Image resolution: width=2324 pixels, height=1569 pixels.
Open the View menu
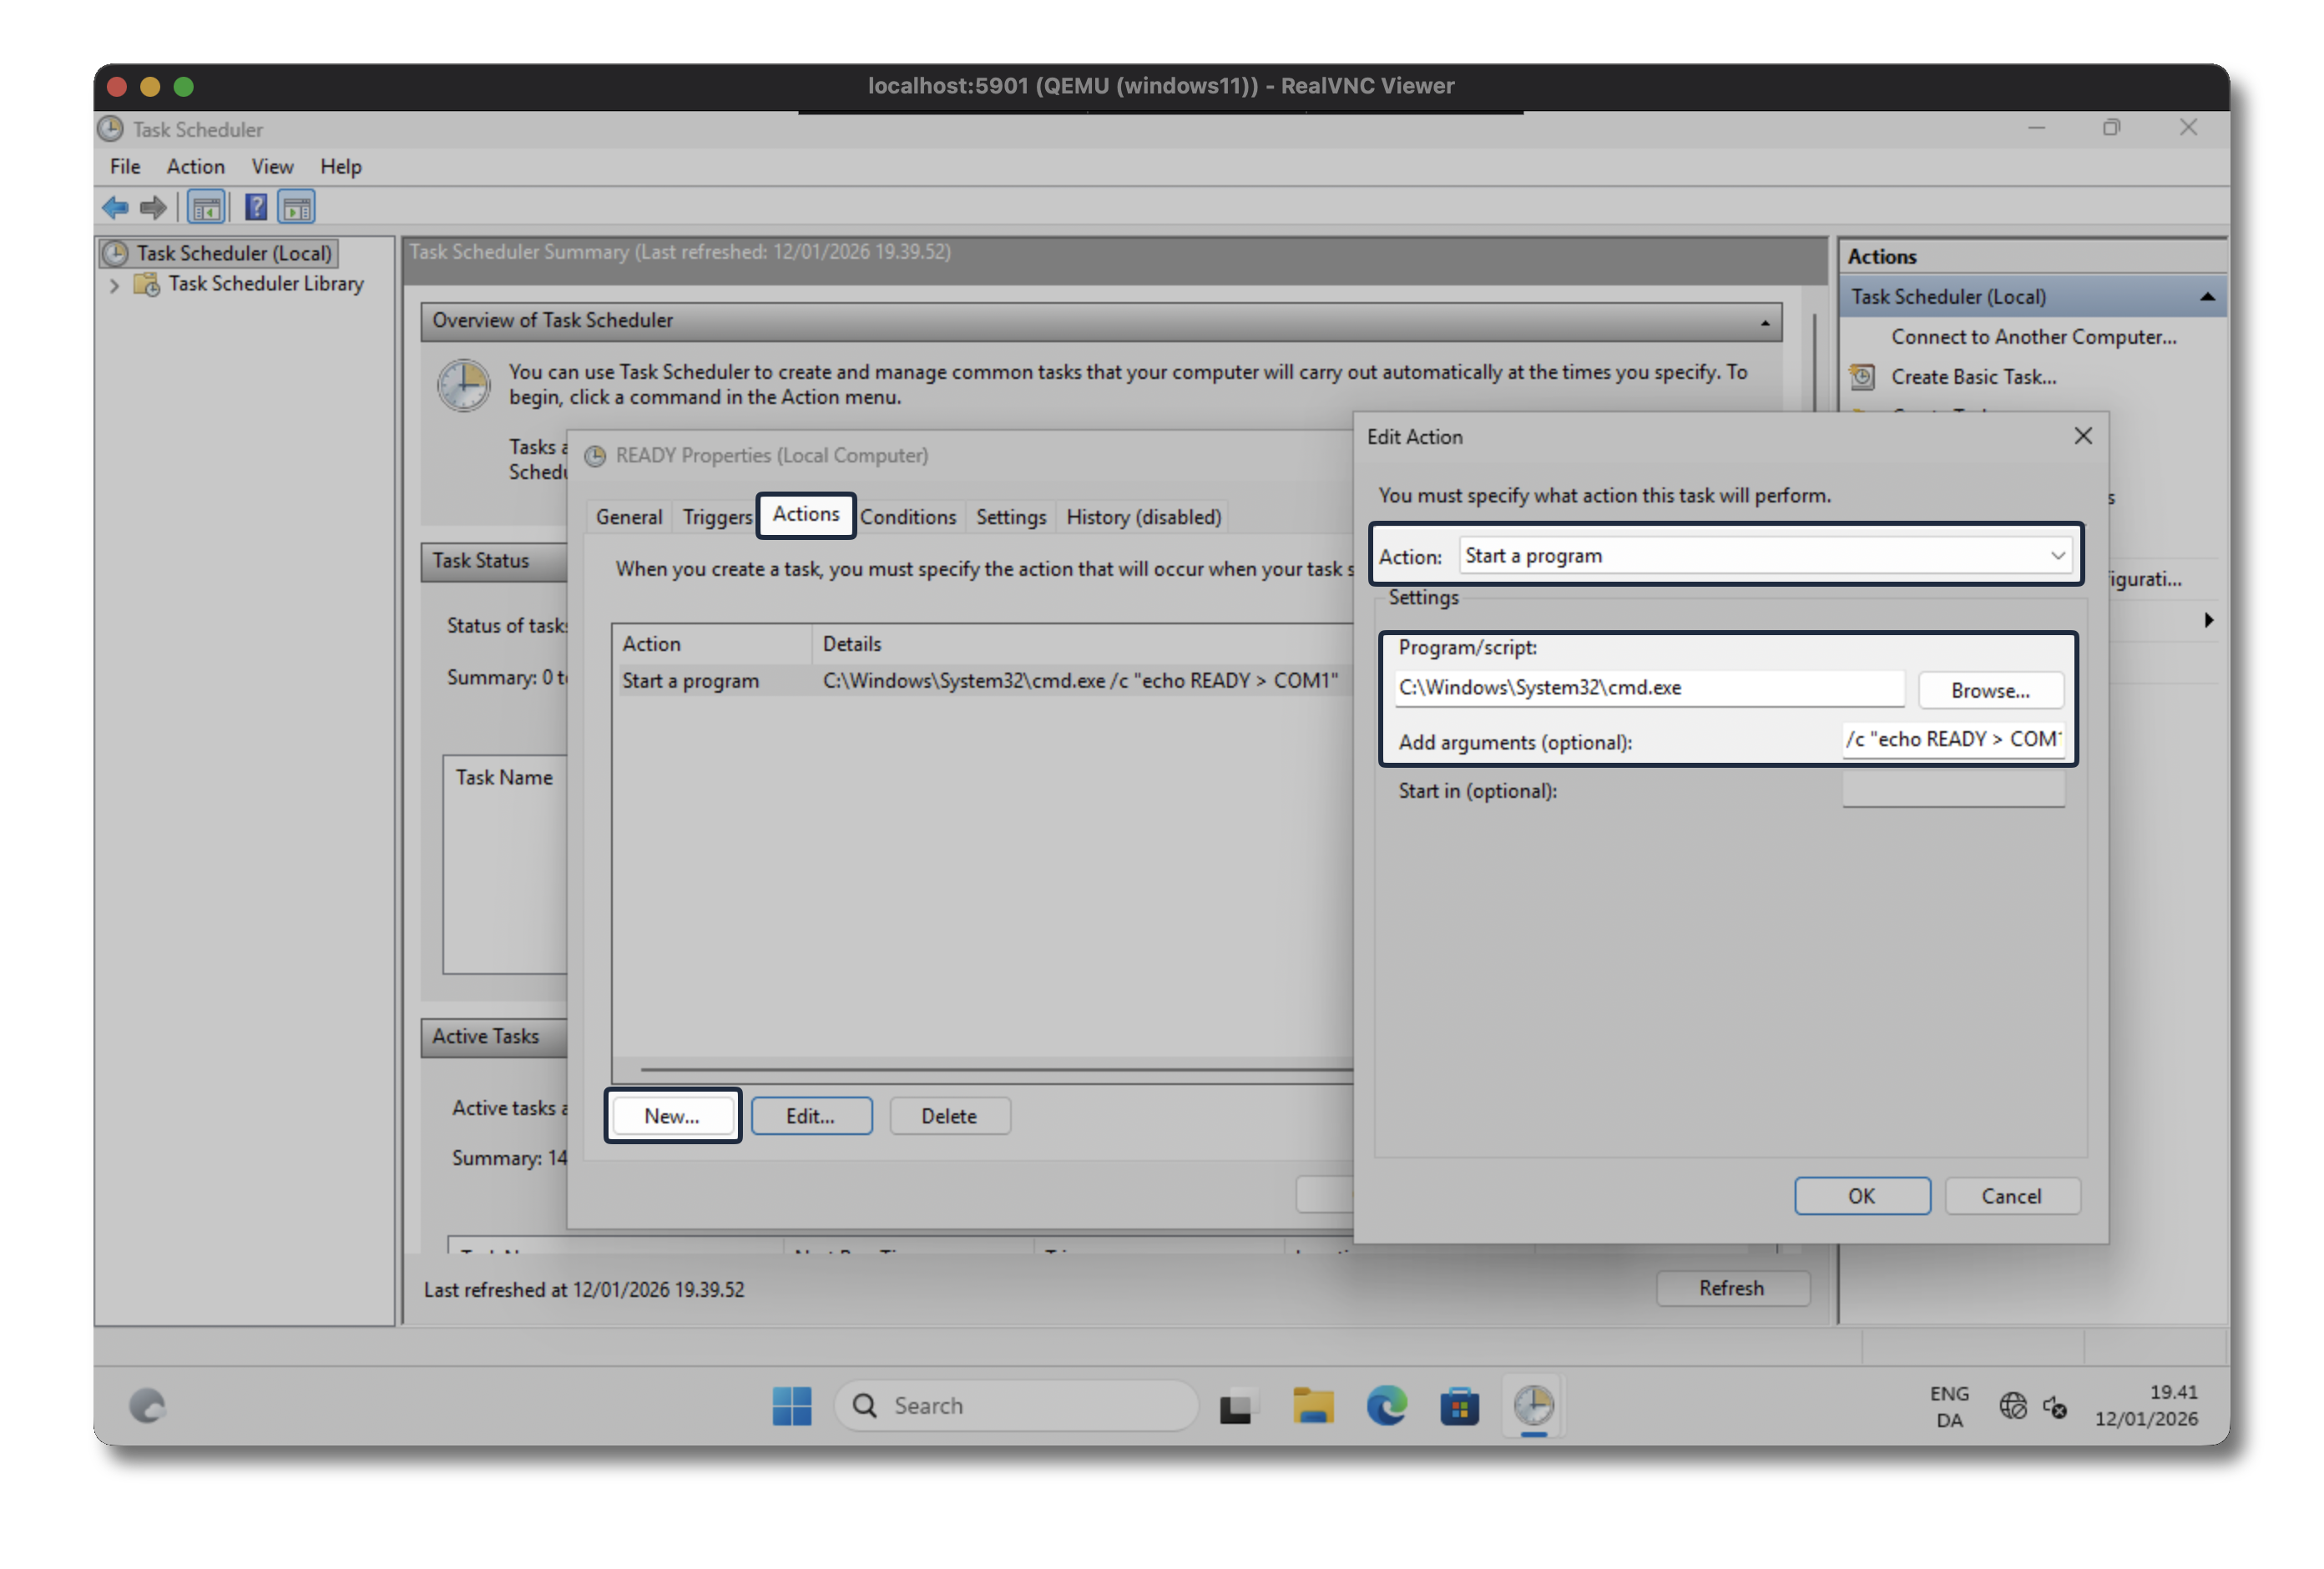point(272,167)
